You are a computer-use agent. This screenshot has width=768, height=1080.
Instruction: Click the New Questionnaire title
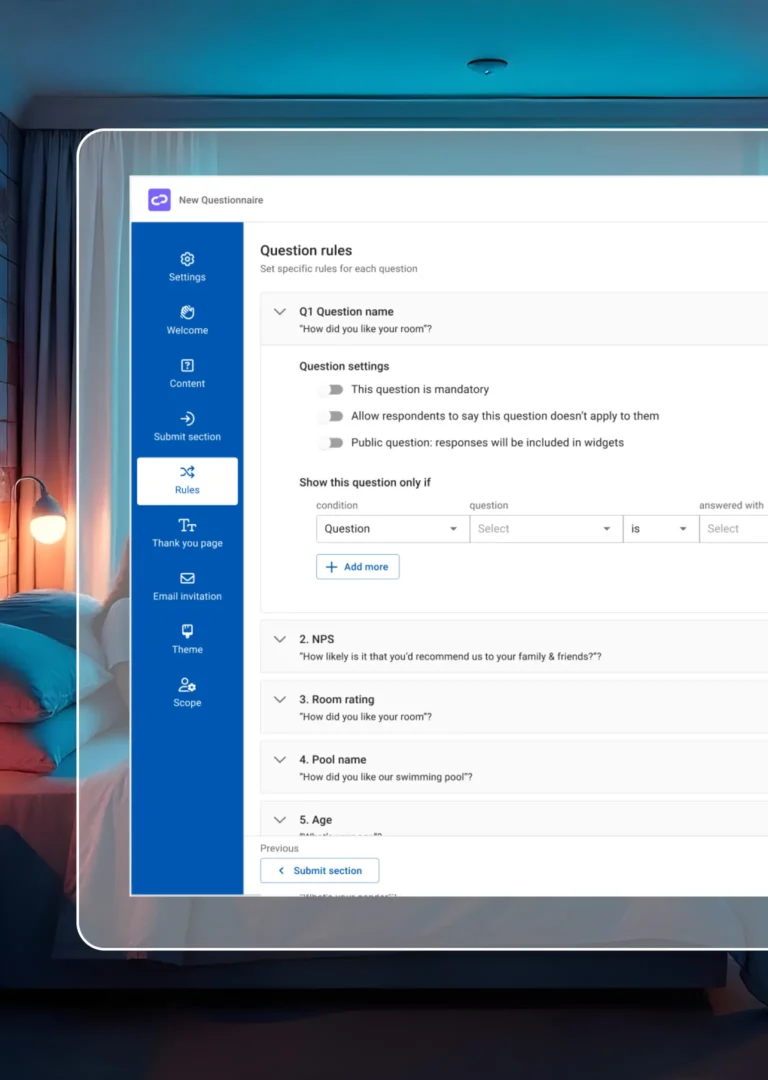click(x=221, y=200)
